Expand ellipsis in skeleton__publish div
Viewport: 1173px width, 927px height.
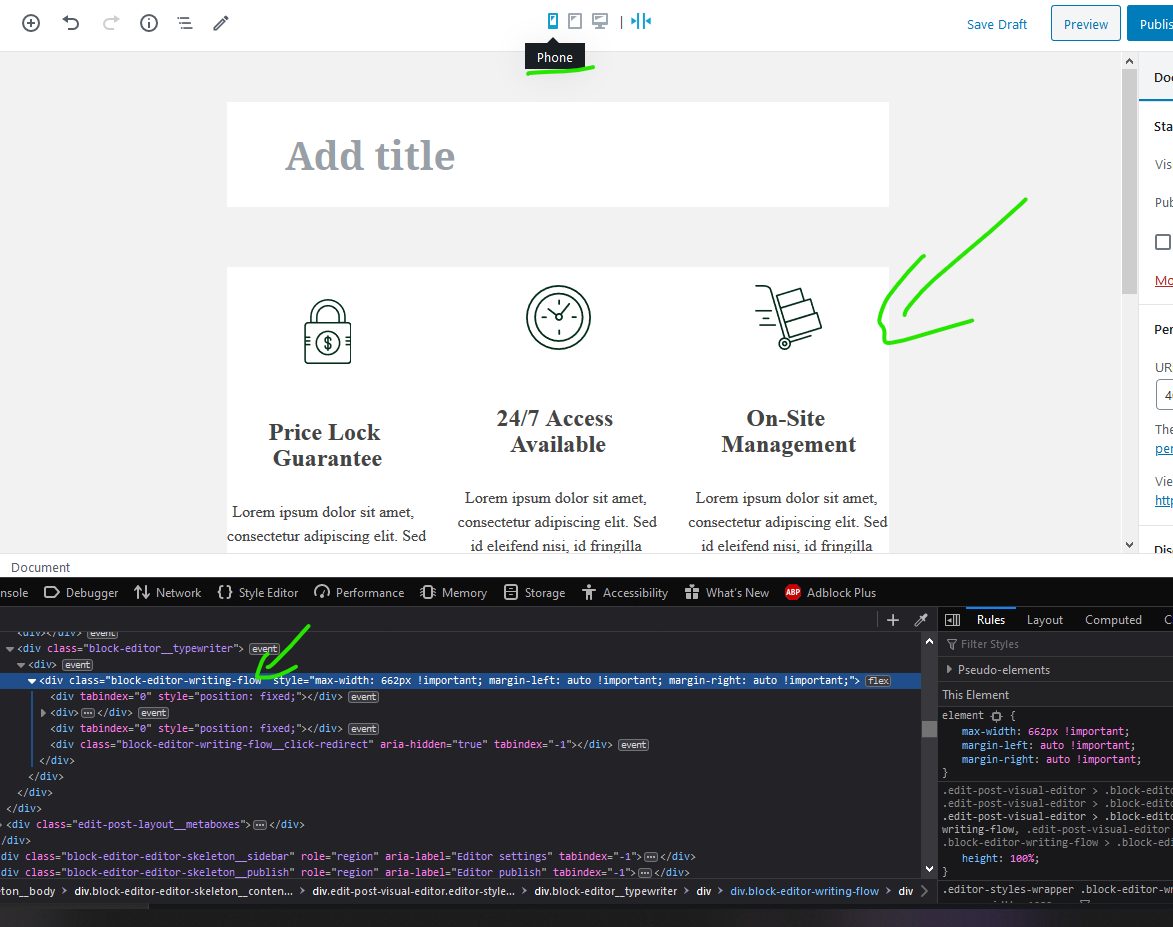tap(644, 872)
